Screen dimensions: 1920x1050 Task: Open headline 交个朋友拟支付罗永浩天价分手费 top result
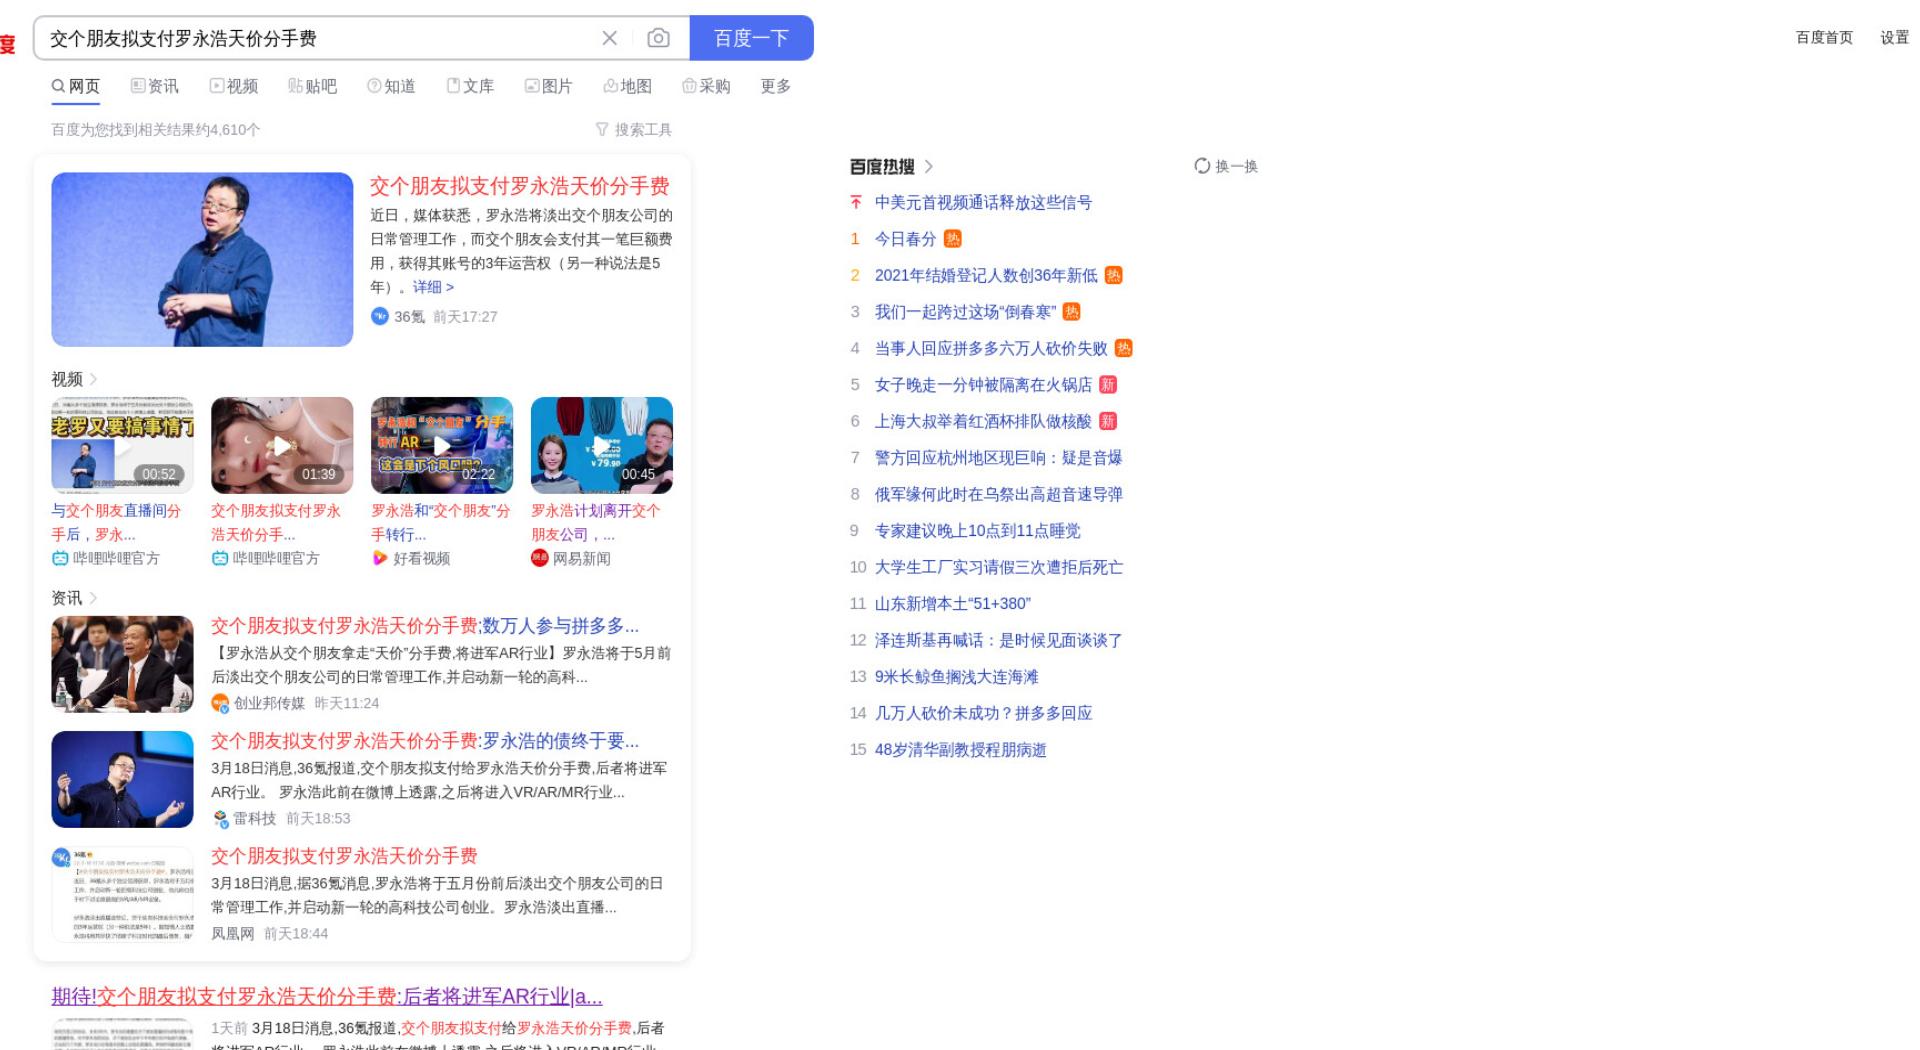coord(519,186)
